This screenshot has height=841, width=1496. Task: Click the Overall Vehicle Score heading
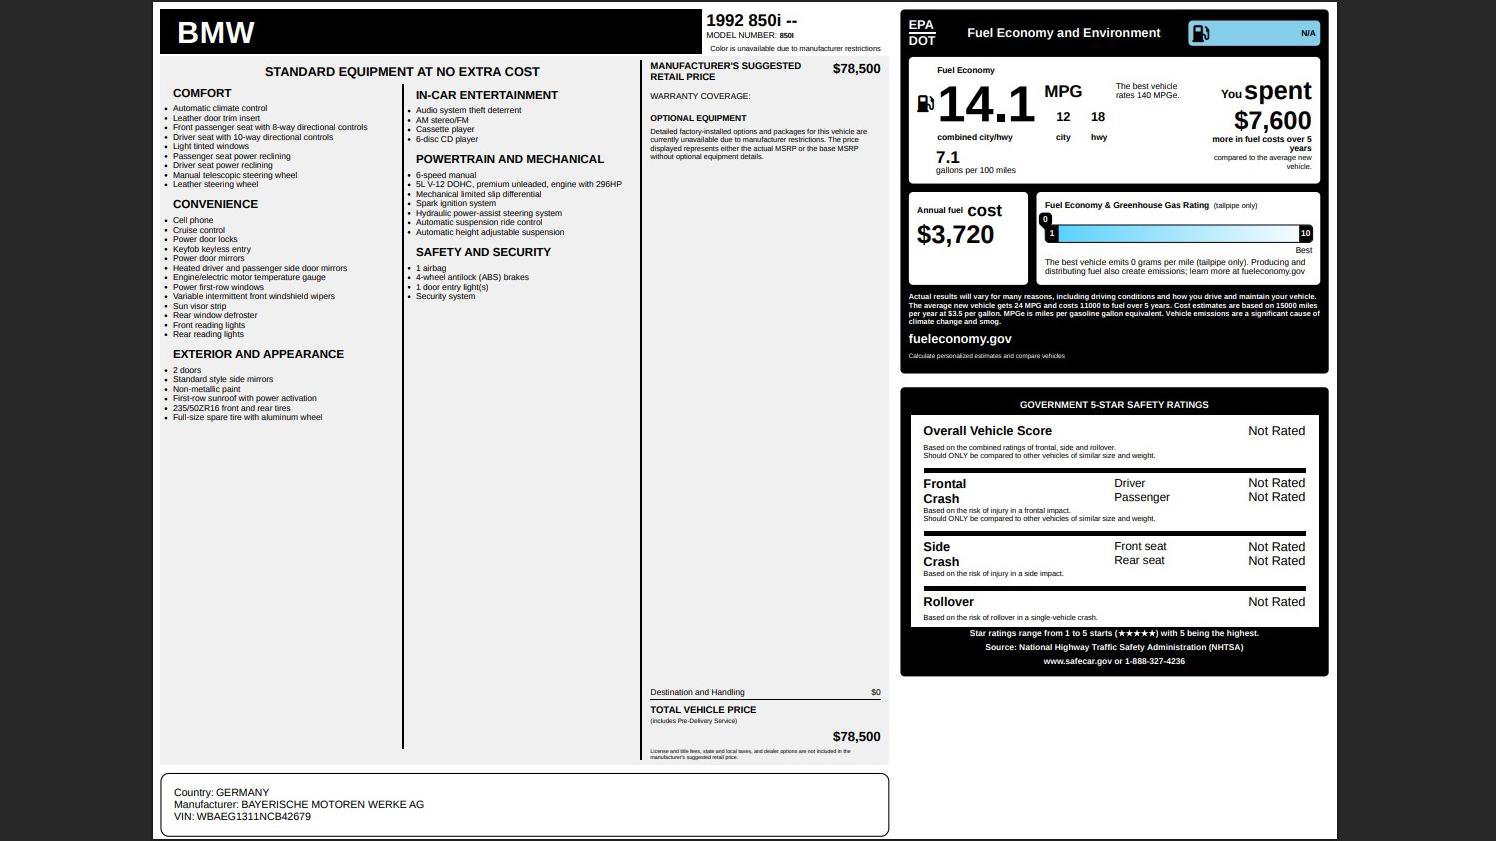[x=987, y=431]
